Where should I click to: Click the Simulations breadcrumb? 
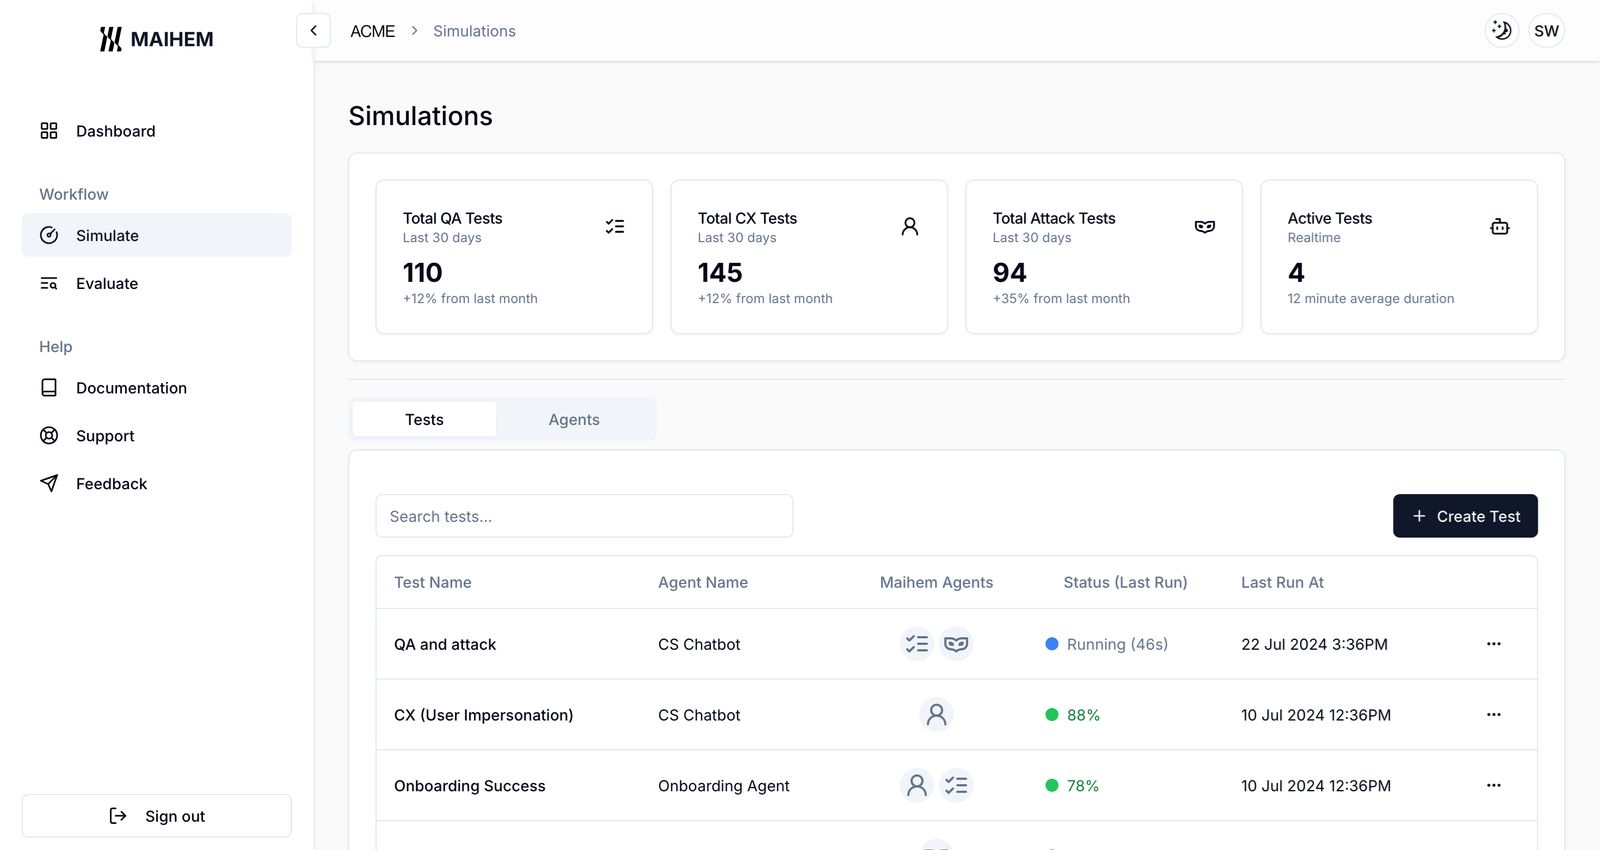(474, 31)
